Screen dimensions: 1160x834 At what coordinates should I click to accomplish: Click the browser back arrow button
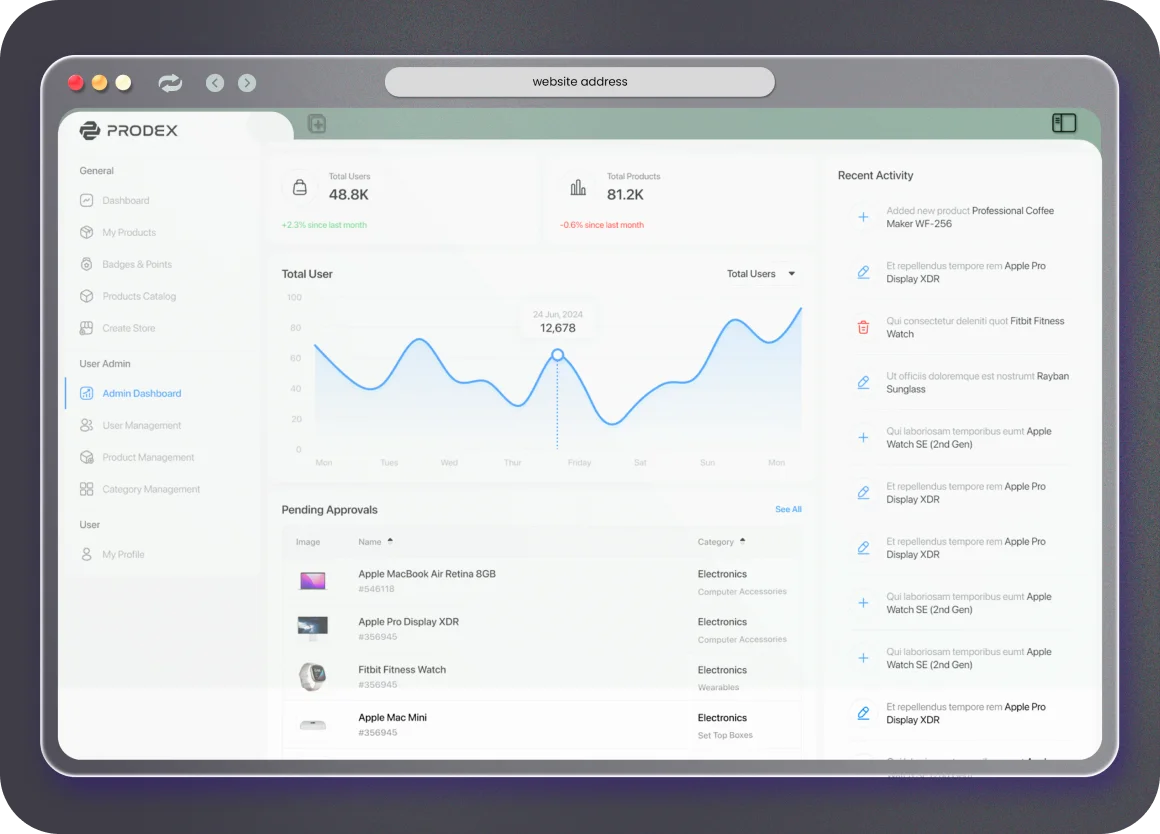[215, 83]
